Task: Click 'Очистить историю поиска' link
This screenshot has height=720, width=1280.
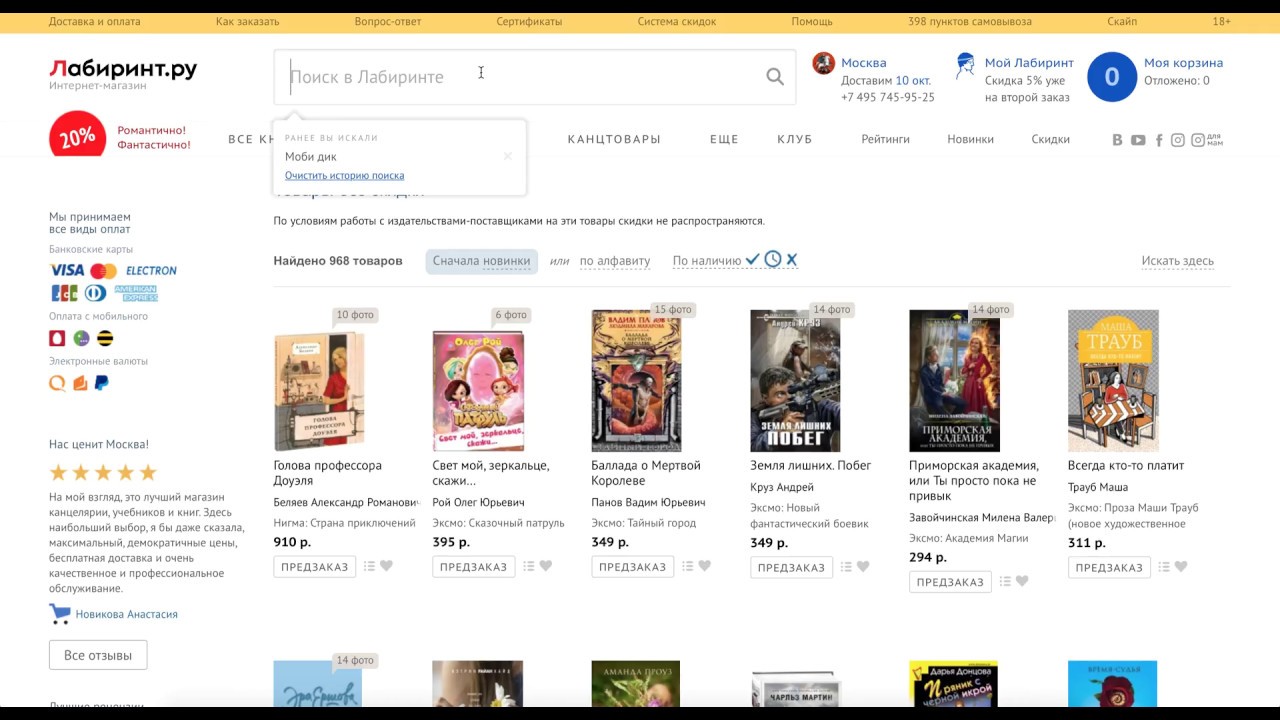Action: tap(345, 176)
